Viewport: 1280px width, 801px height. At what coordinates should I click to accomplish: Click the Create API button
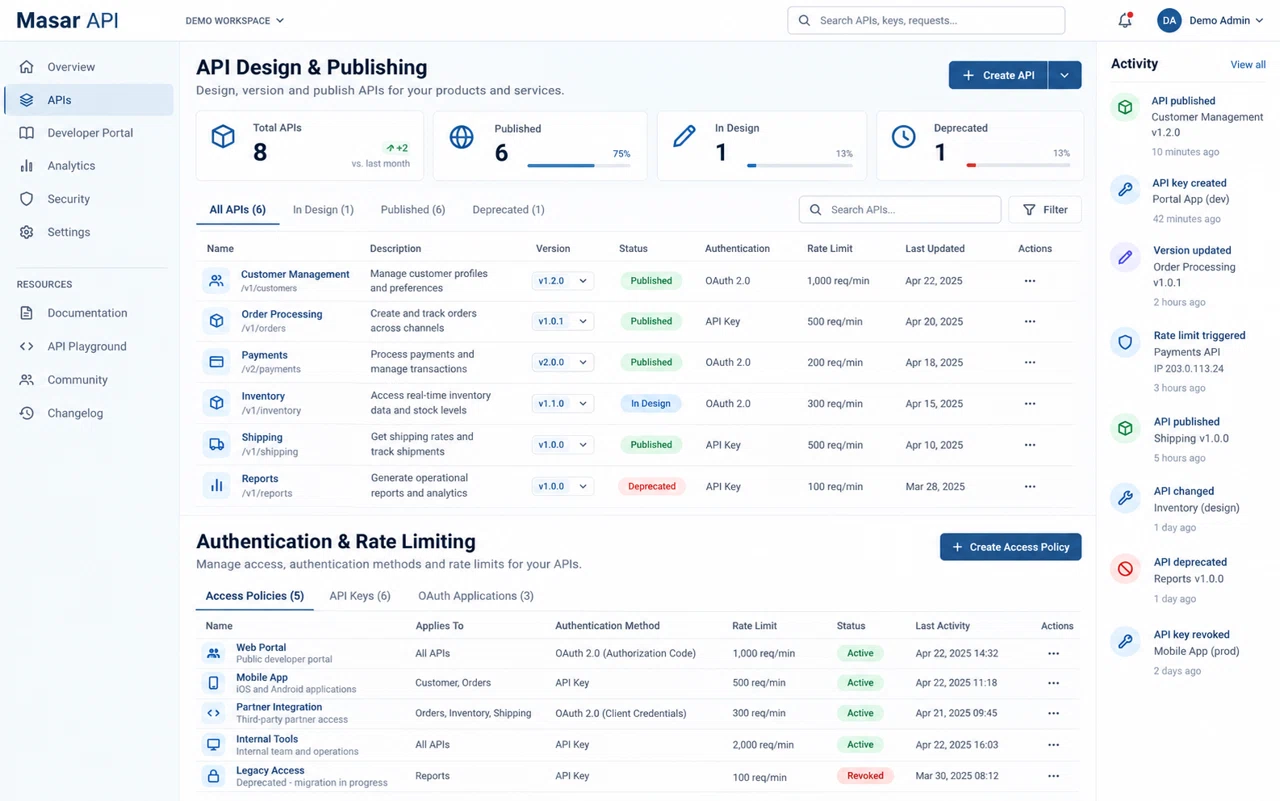[998, 75]
